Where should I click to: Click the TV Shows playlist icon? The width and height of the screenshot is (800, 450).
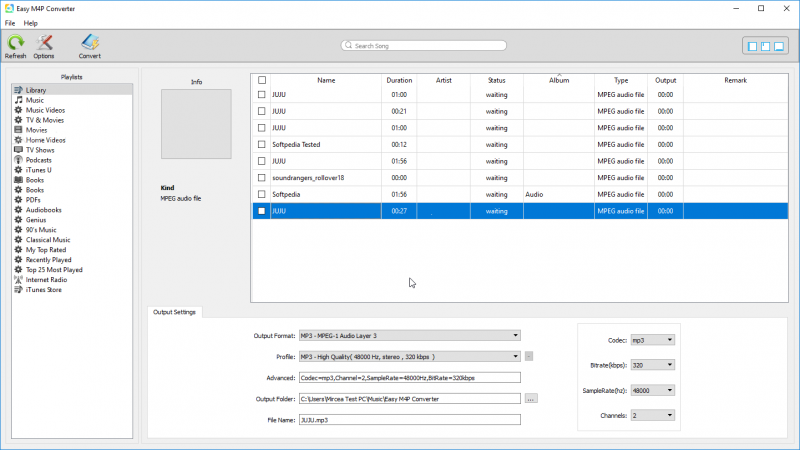(x=18, y=150)
